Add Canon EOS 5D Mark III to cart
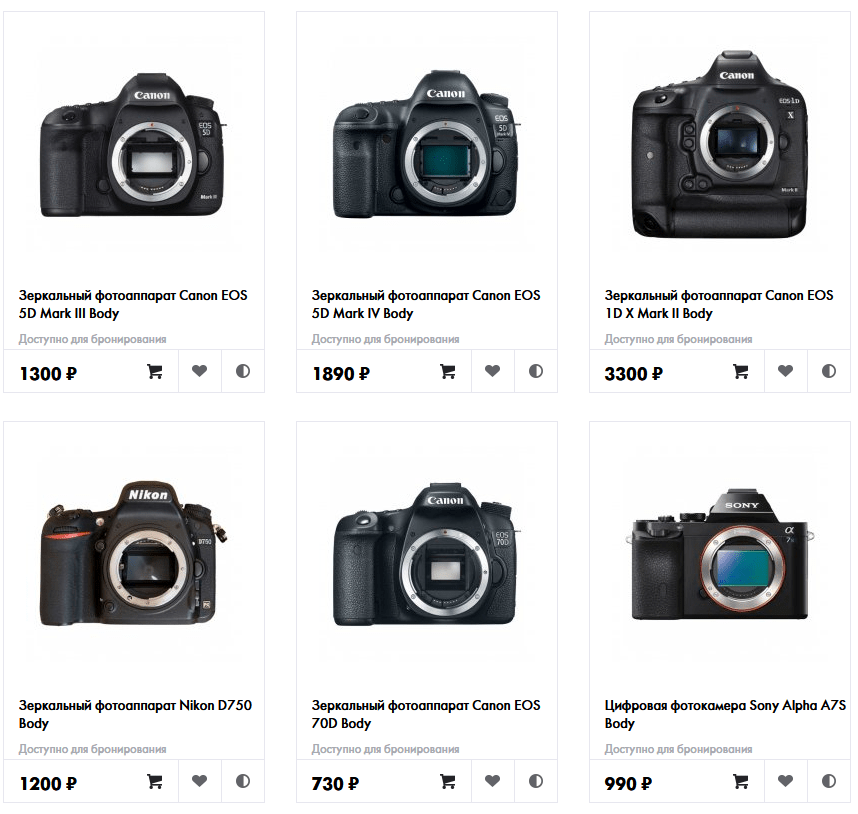This screenshot has height=814, width=858. tap(155, 372)
